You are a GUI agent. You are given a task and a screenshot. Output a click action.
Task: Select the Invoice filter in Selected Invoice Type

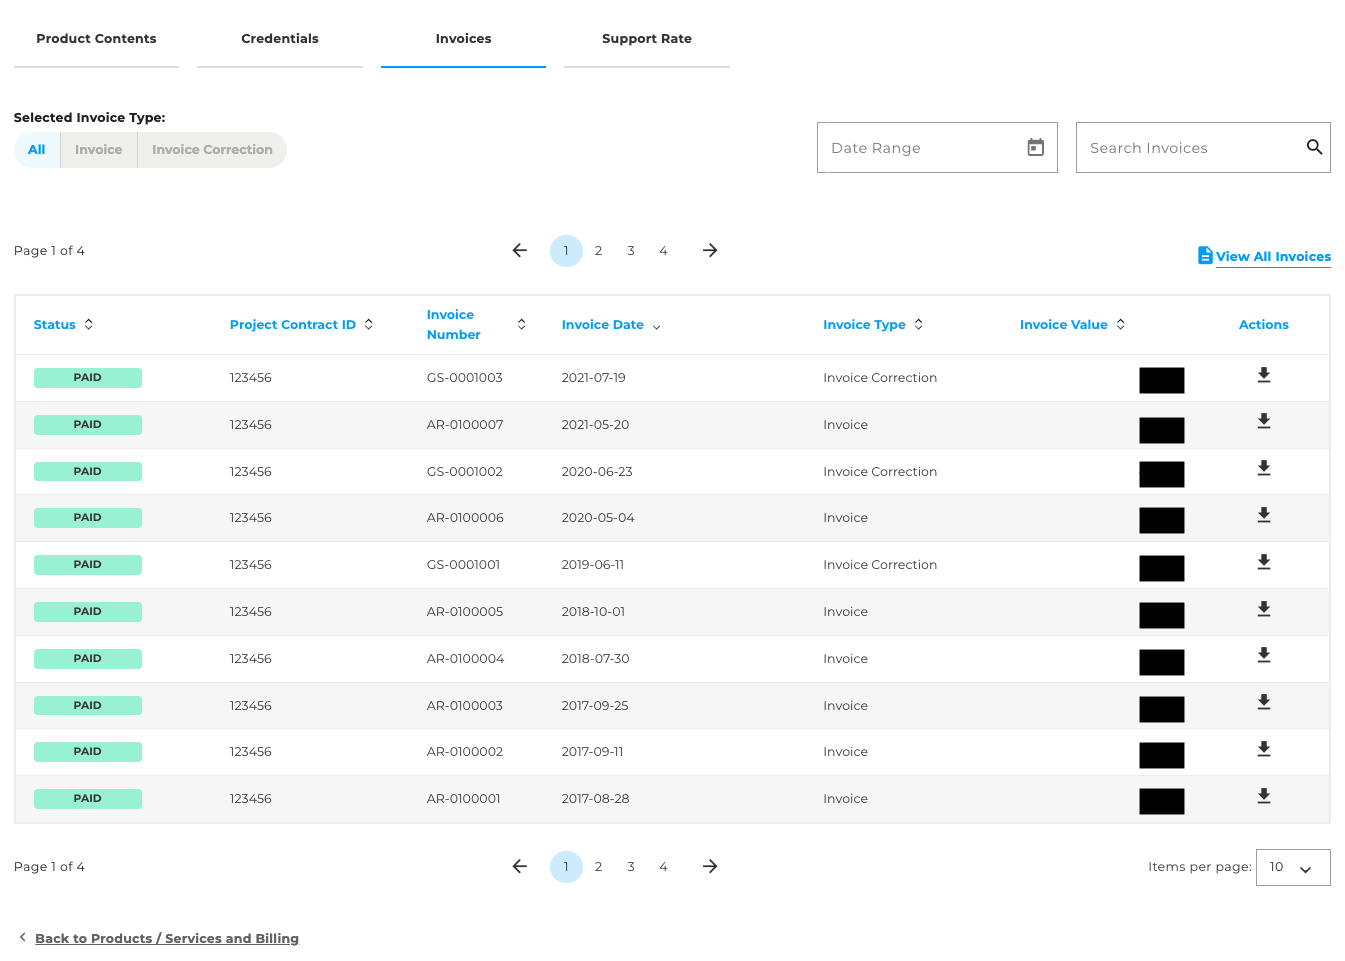[98, 149]
